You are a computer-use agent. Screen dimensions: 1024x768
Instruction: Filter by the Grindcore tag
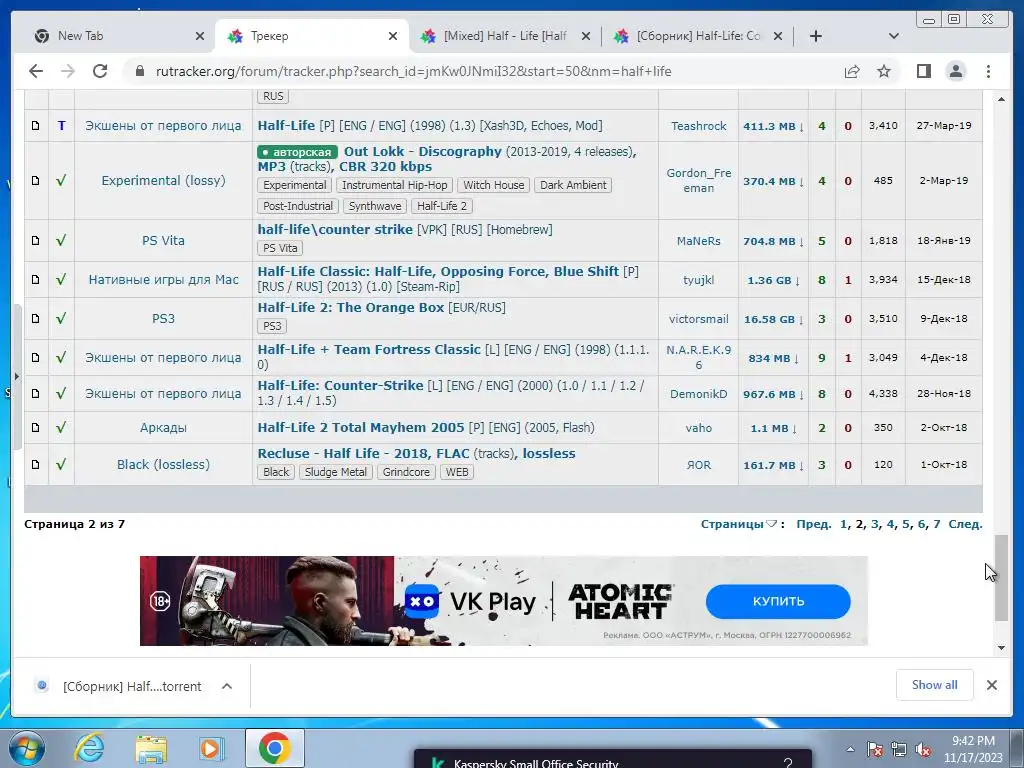[x=406, y=472]
